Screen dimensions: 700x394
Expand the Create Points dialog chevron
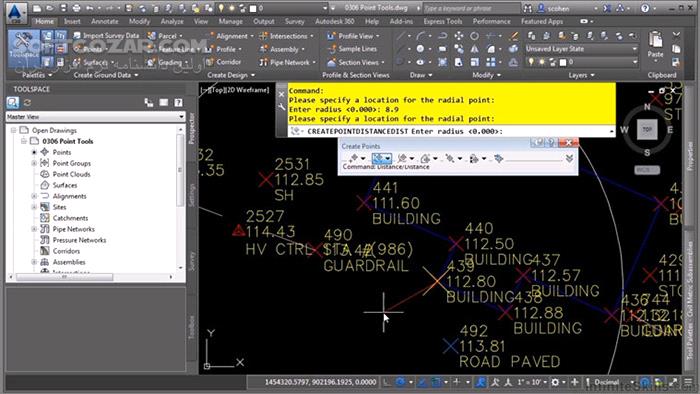click(569, 158)
